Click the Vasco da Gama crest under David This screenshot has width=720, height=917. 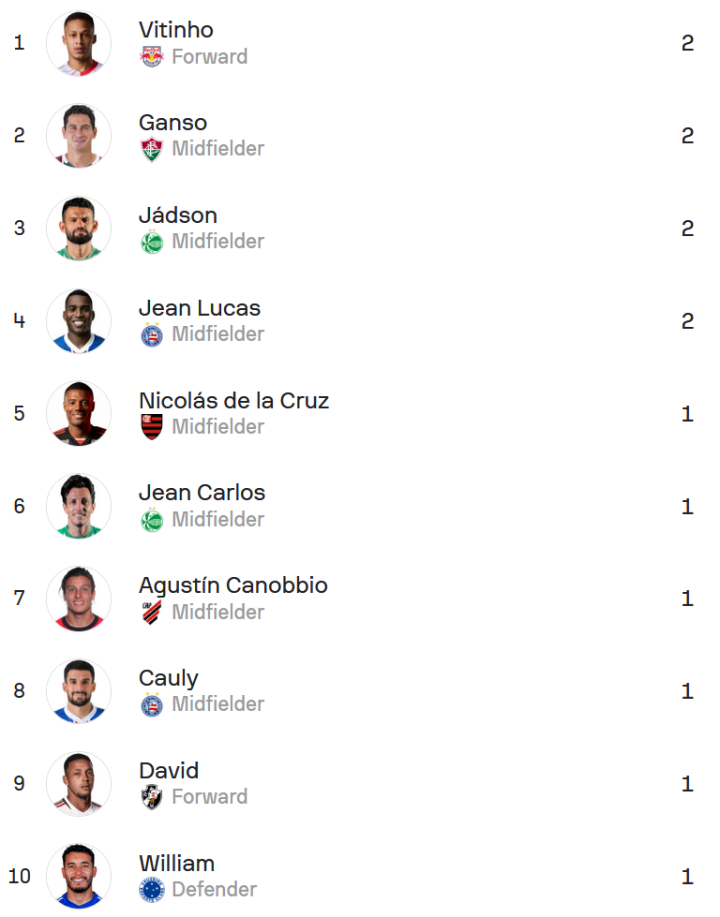(151, 797)
